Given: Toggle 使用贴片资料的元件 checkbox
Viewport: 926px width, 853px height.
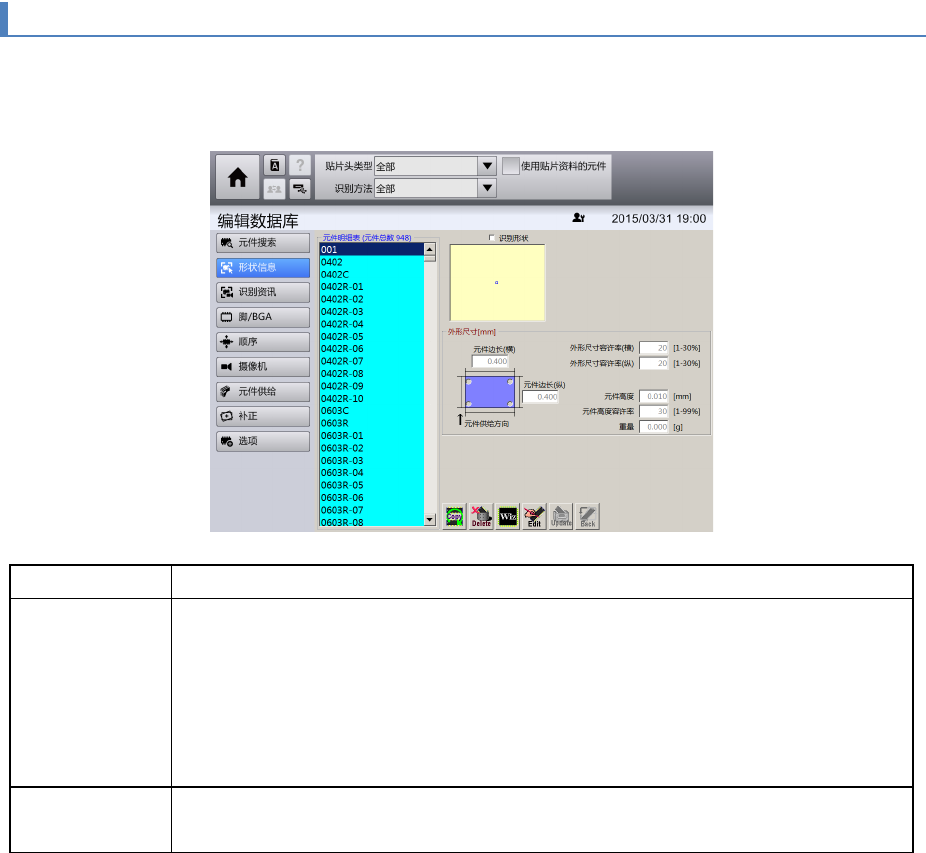Looking at the screenshot, I should pyautogui.click(x=511, y=166).
